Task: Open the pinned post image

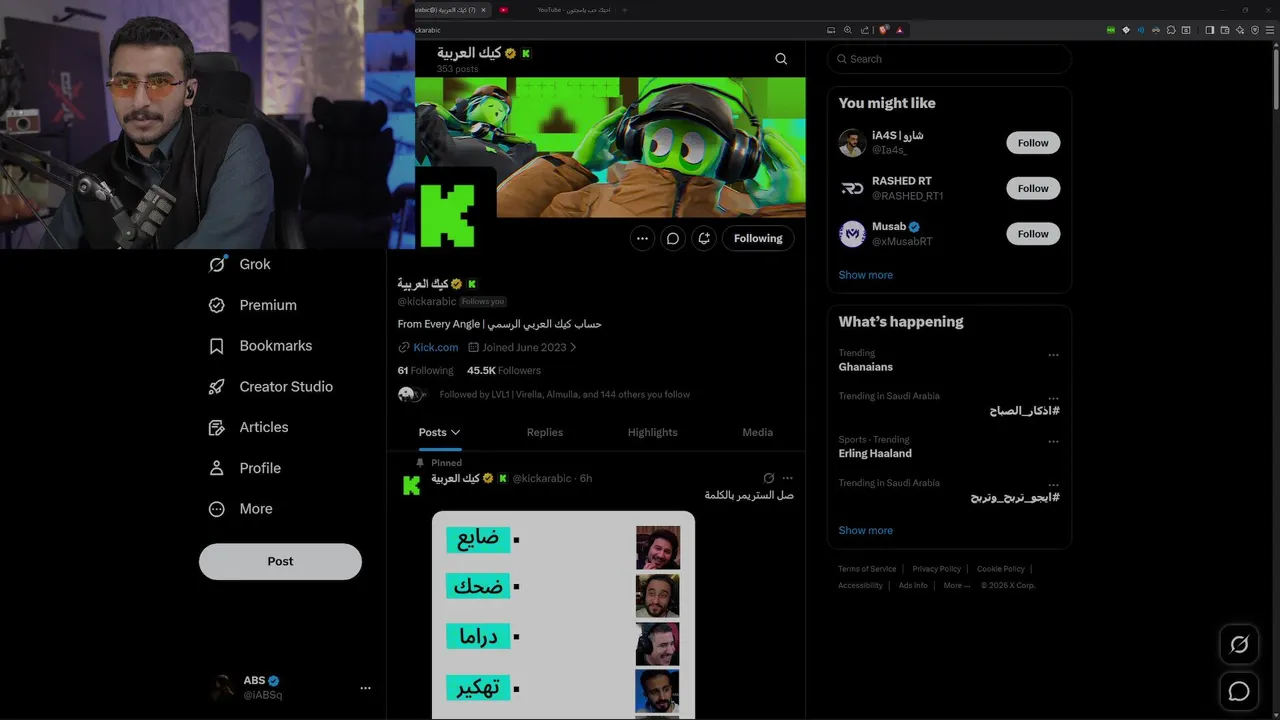Action: [563, 615]
